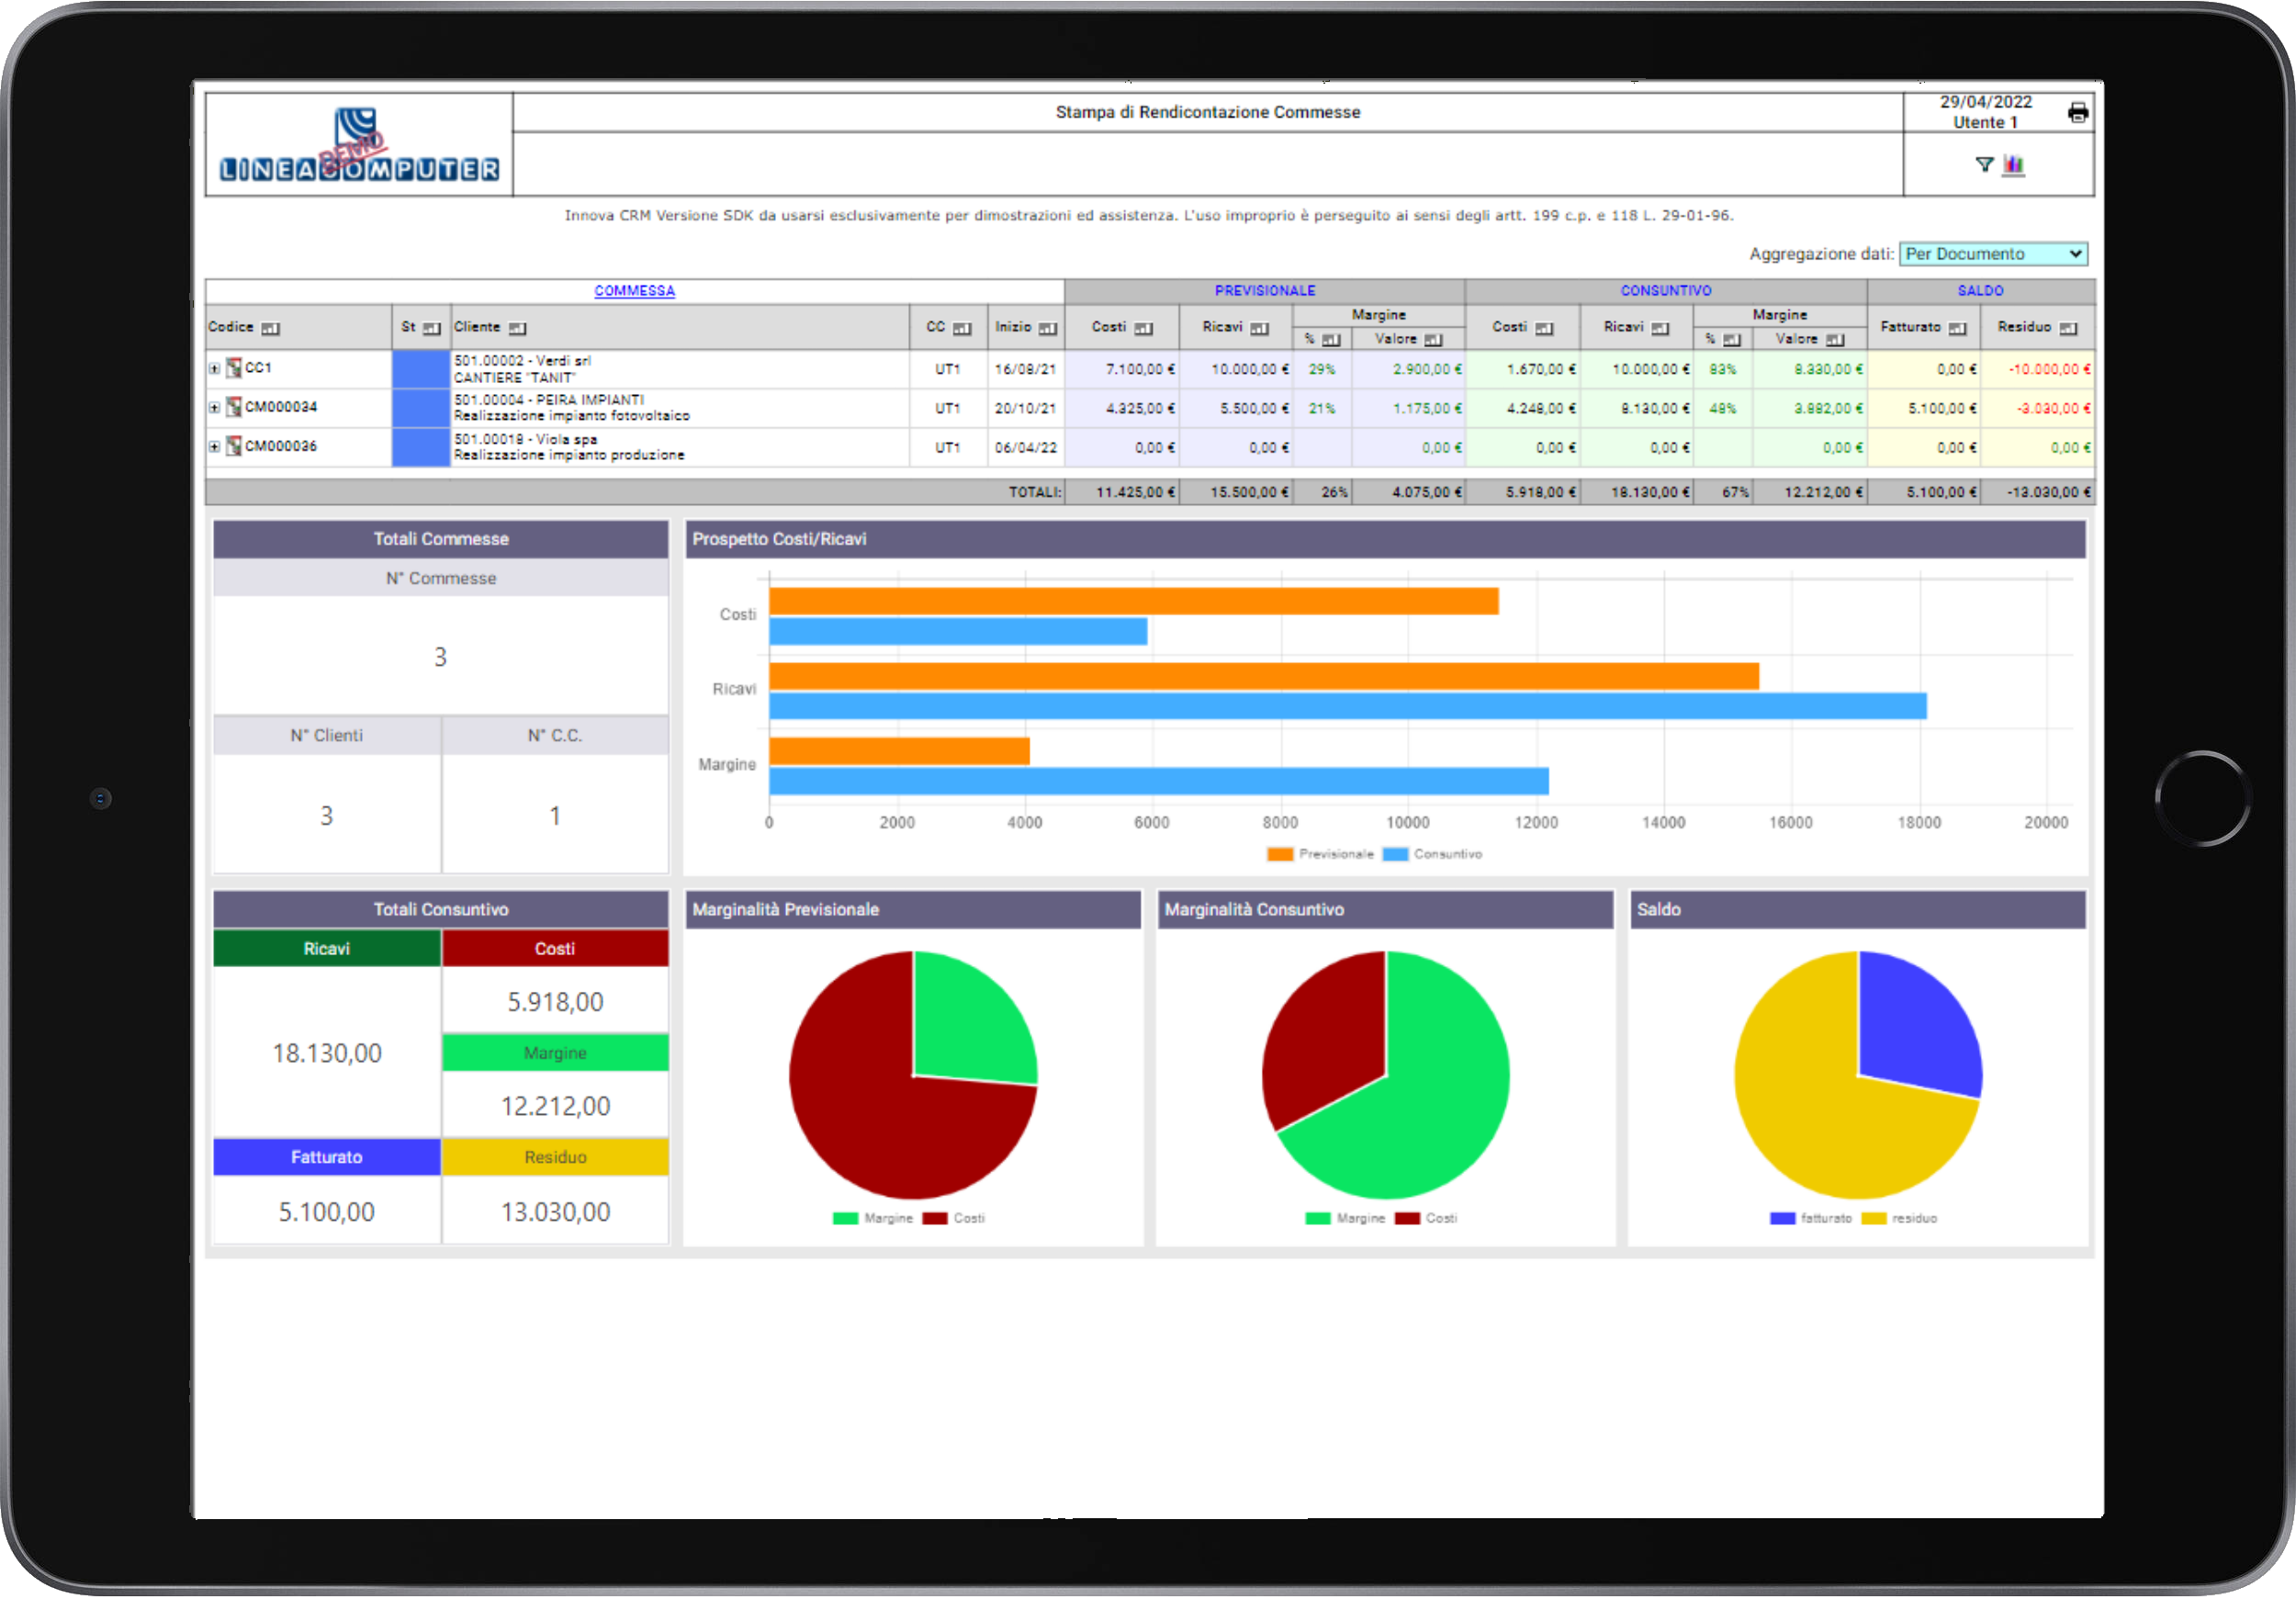Viewport: 2296px width, 1599px height.
Task: Toggle the colored bar chart icon
Action: 2013,165
